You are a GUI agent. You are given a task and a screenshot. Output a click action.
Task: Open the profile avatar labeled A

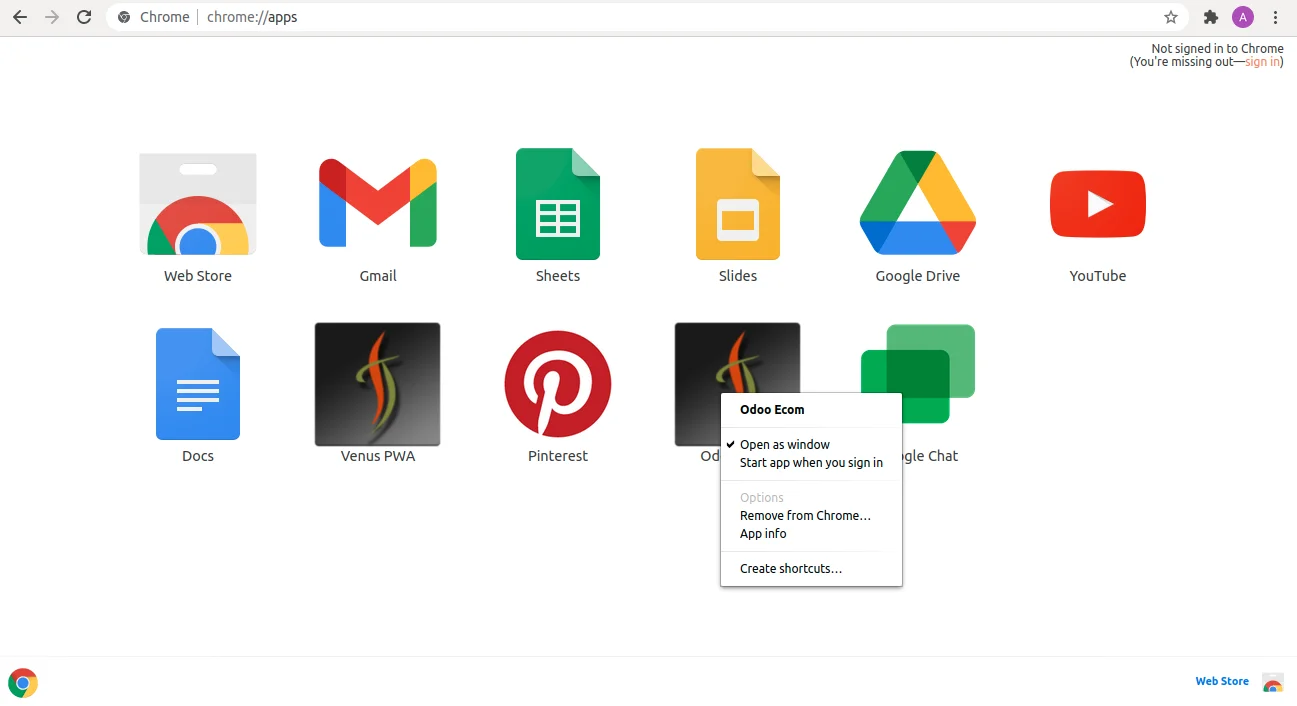1243,17
